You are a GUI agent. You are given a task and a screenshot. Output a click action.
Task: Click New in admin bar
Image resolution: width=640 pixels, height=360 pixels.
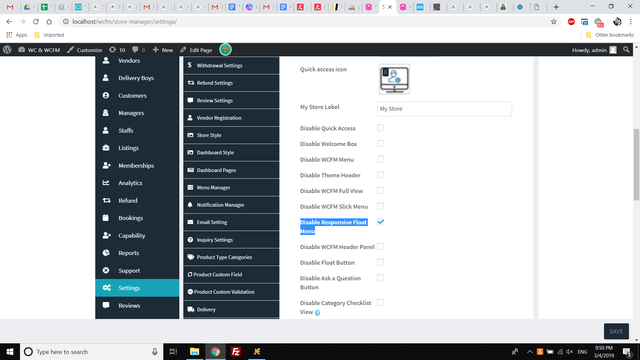pos(163,50)
